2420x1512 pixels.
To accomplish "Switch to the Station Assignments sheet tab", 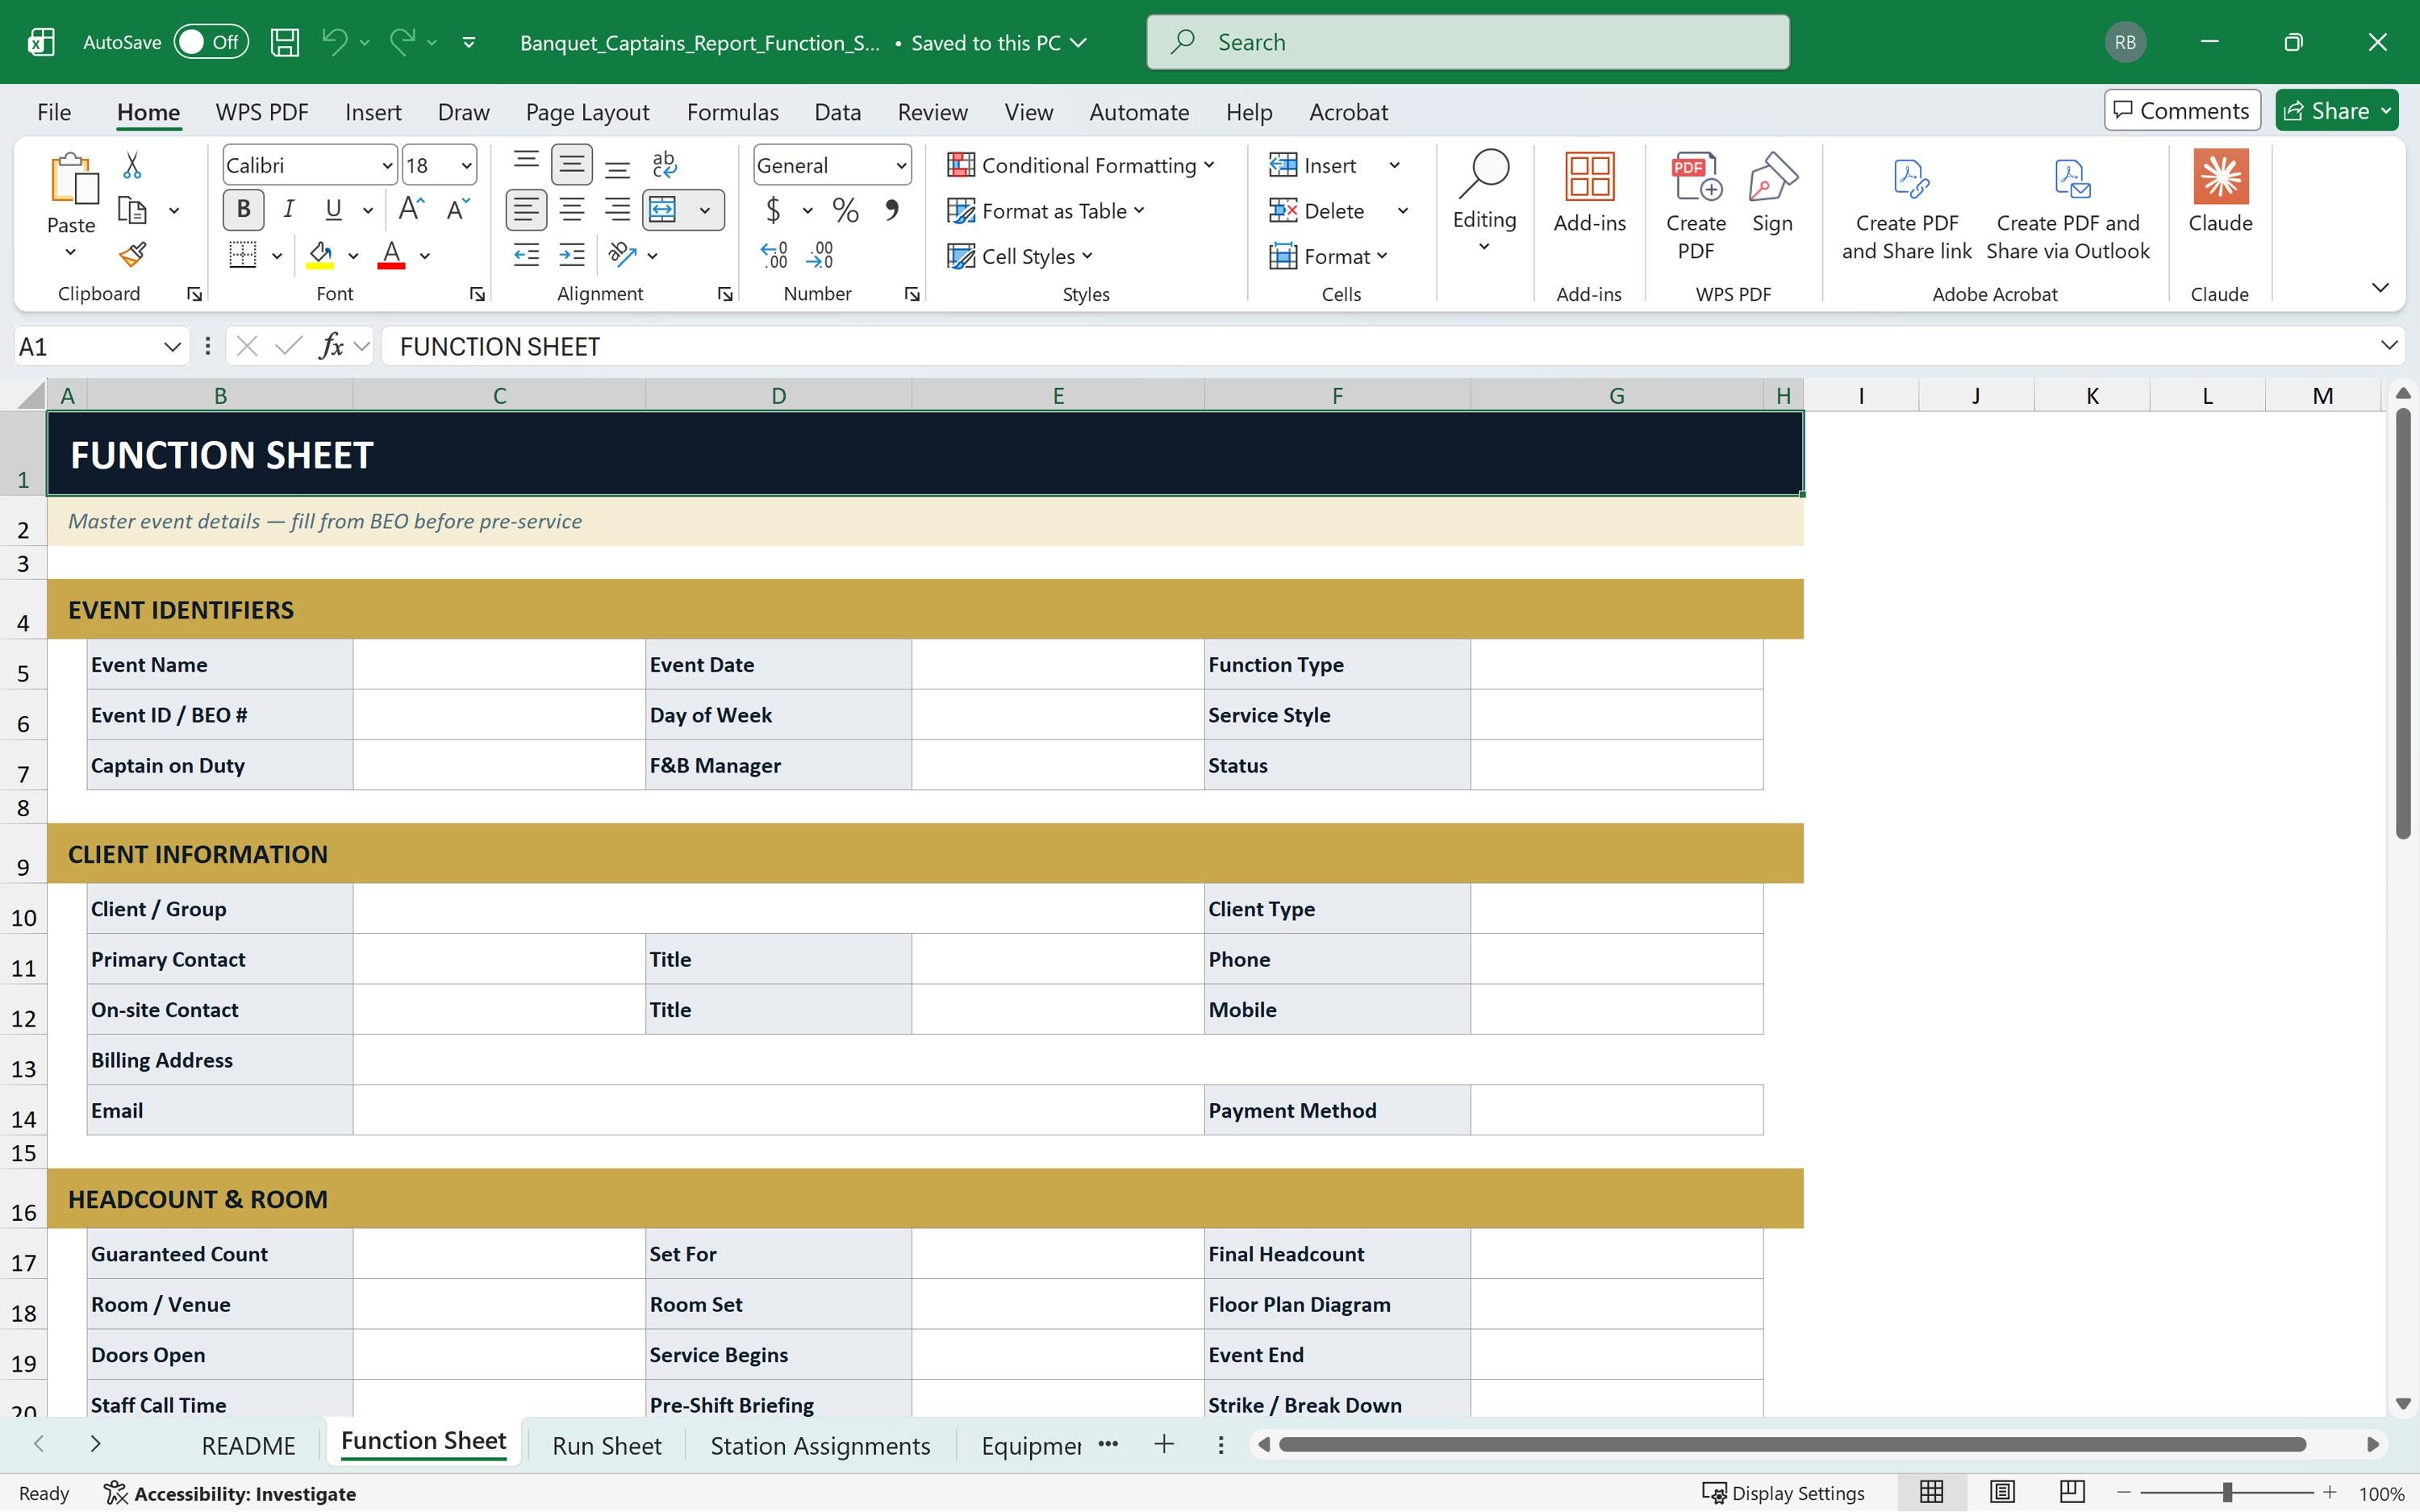I will [x=820, y=1445].
